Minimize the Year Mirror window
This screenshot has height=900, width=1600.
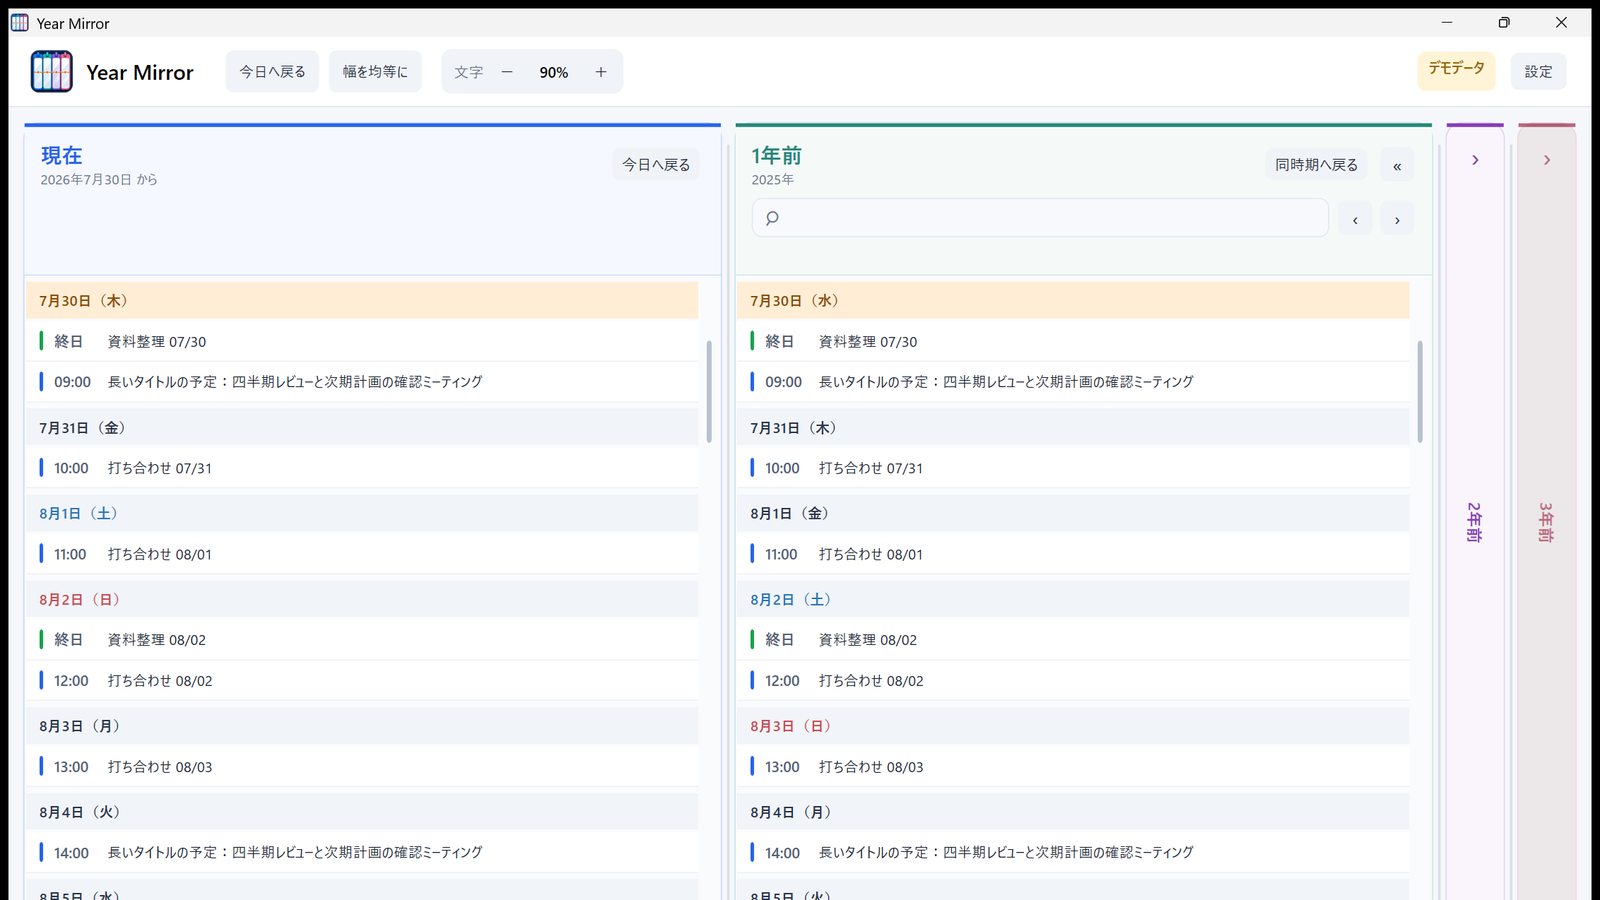(x=1447, y=22)
